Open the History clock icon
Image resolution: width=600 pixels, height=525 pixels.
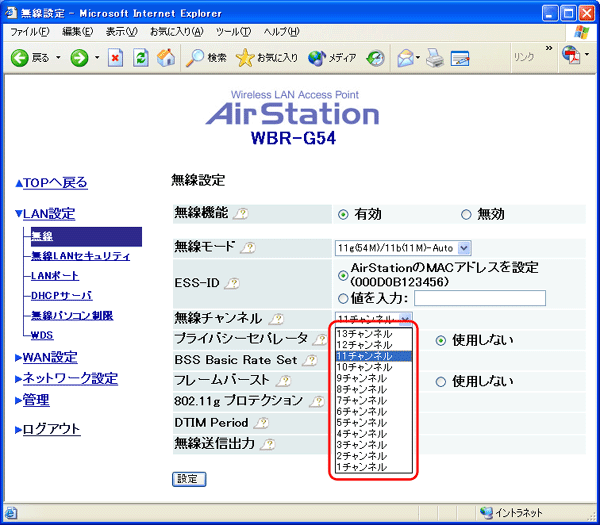pyautogui.click(x=375, y=58)
